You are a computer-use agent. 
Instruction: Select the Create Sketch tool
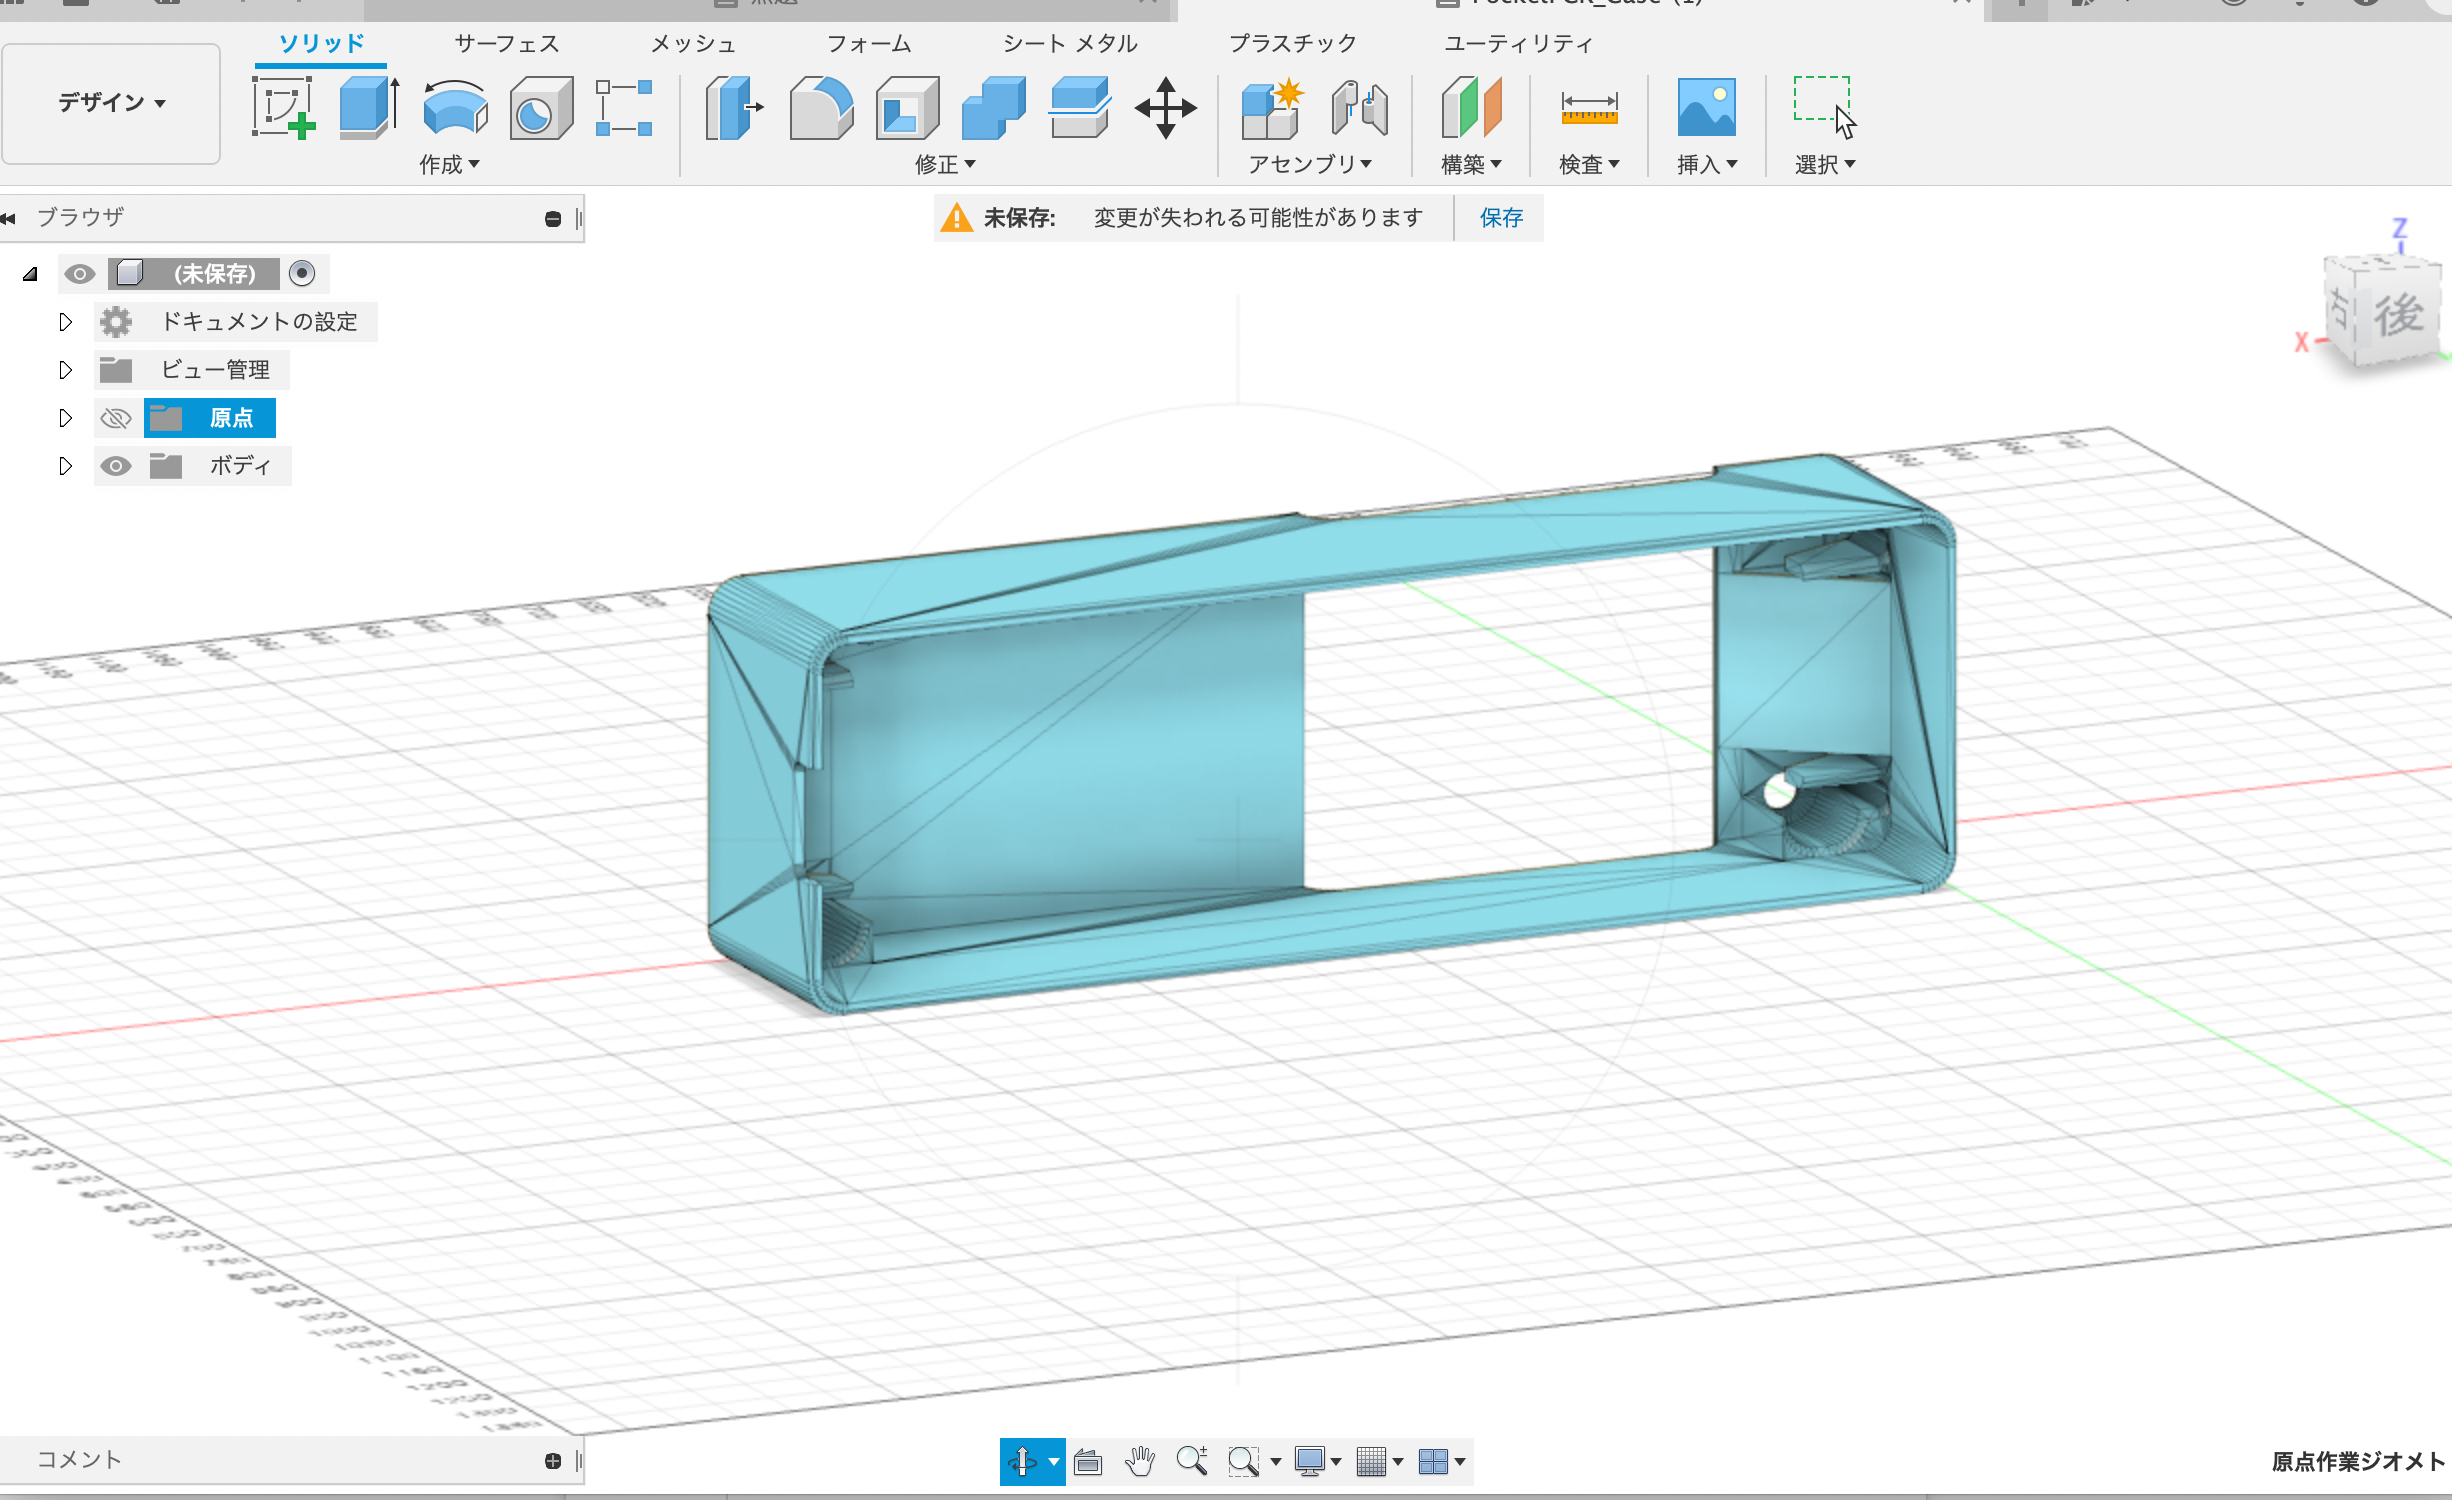pos(283,107)
